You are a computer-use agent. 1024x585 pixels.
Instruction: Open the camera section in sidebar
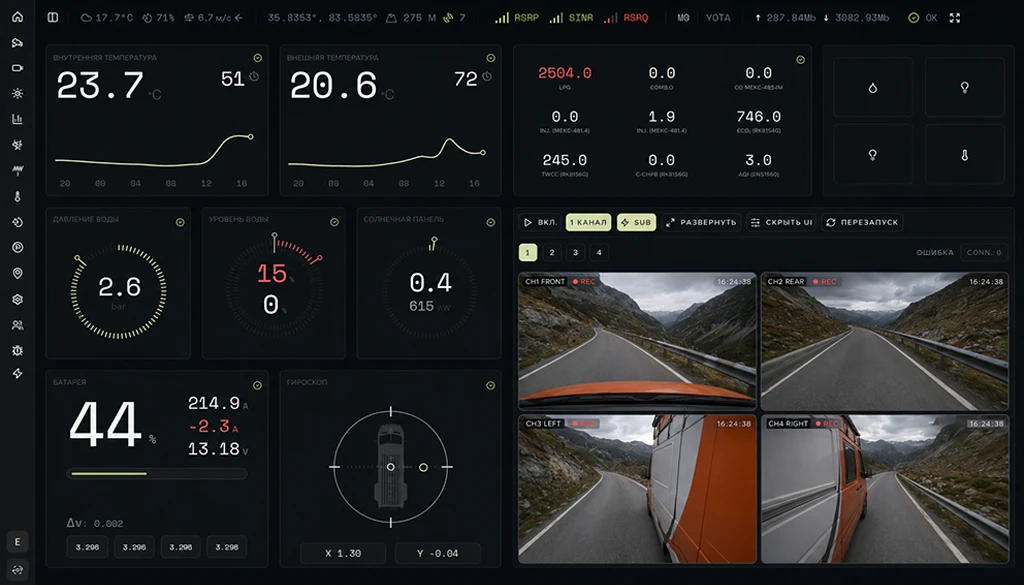(x=18, y=68)
